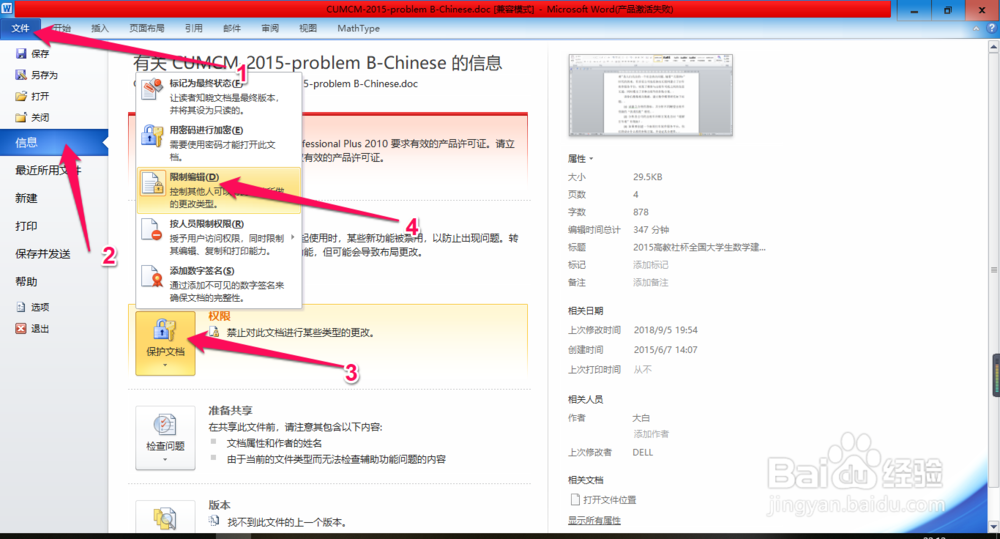Click the Add comments (添加备注) field

(651, 283)
